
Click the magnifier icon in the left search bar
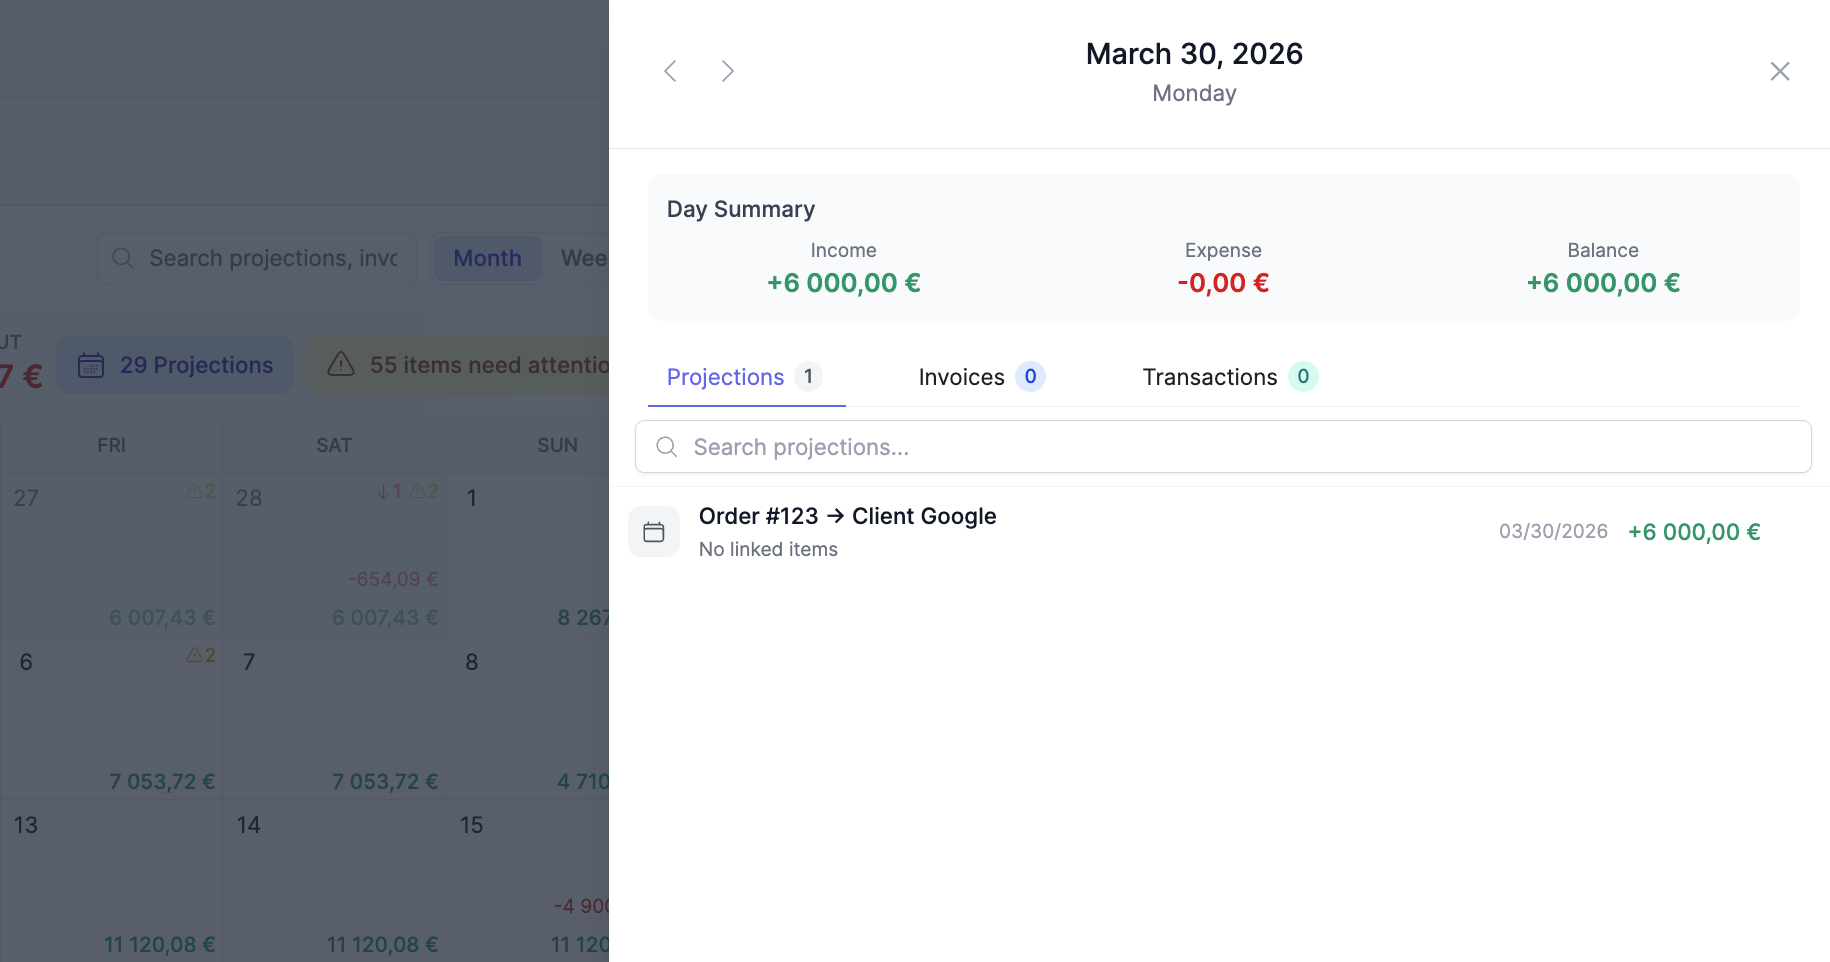122,257
